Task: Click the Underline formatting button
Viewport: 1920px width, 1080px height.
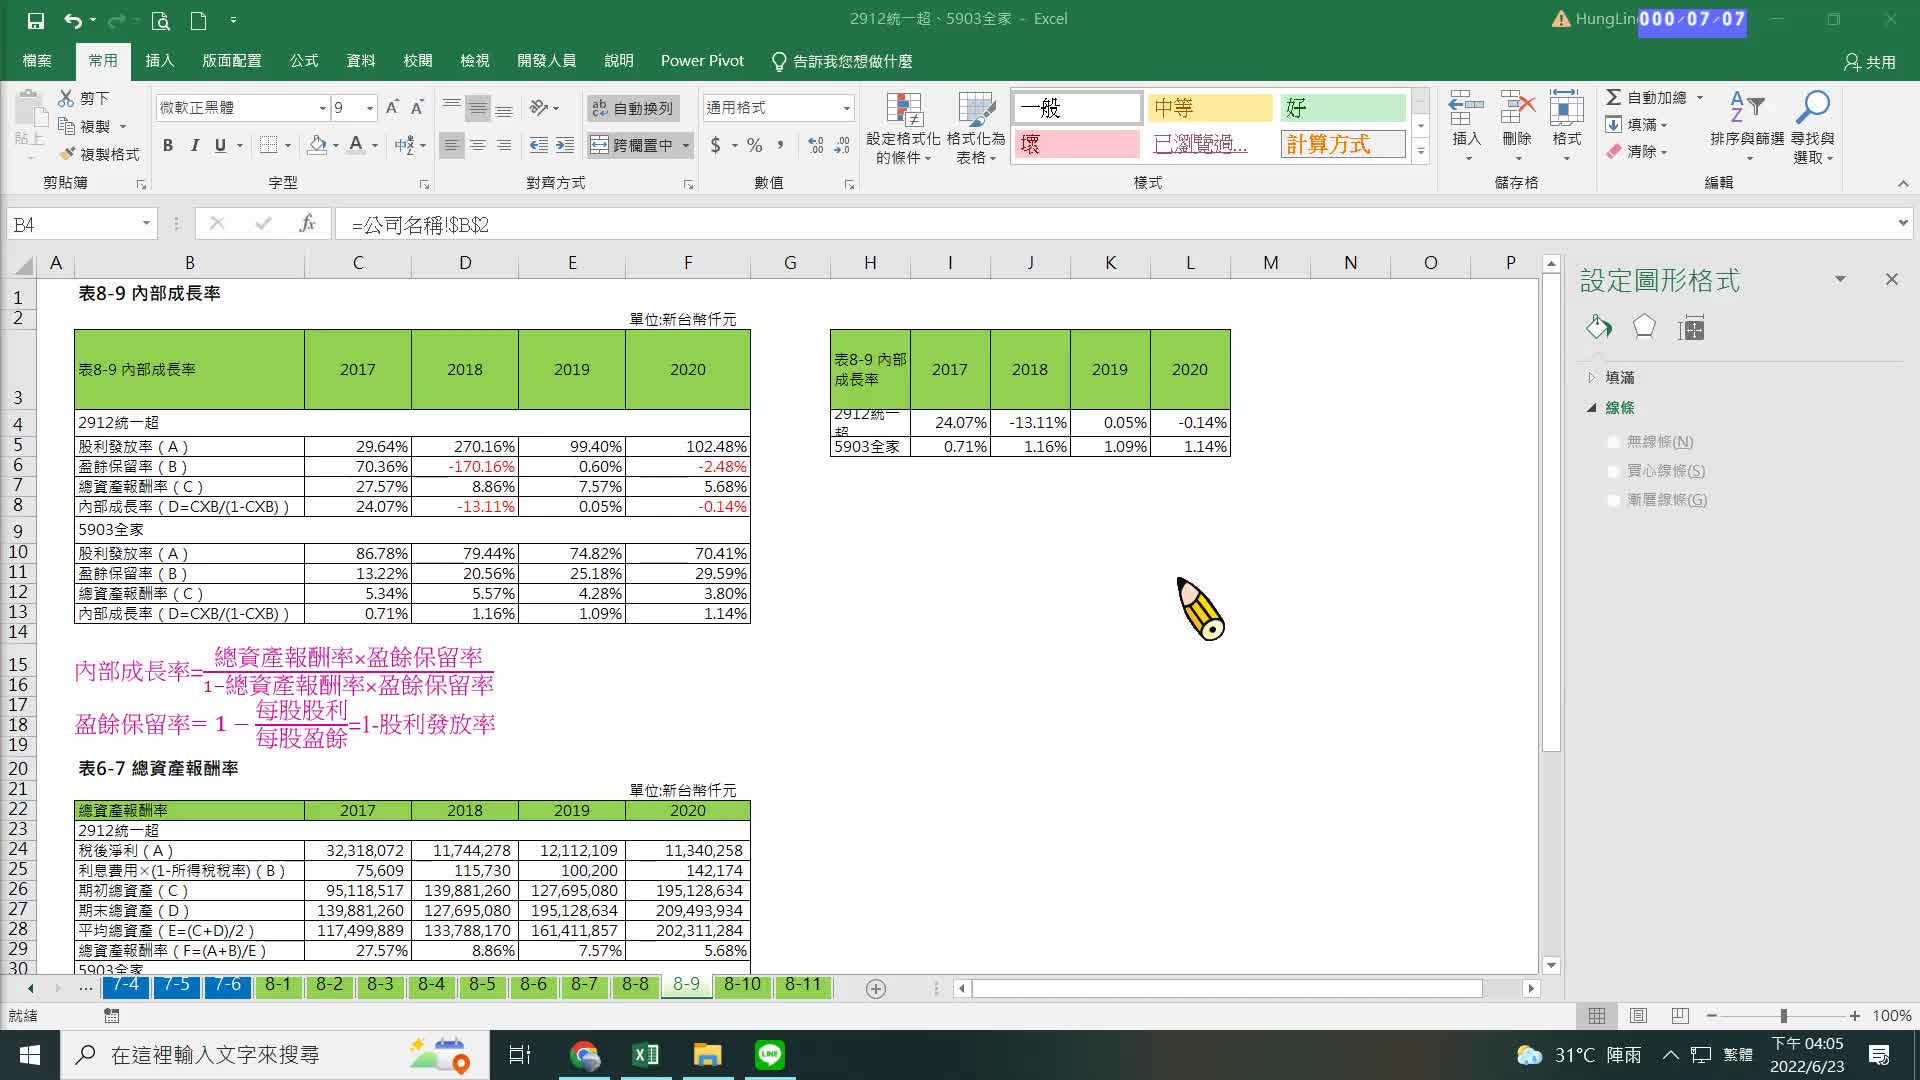Action: (220, 145)
